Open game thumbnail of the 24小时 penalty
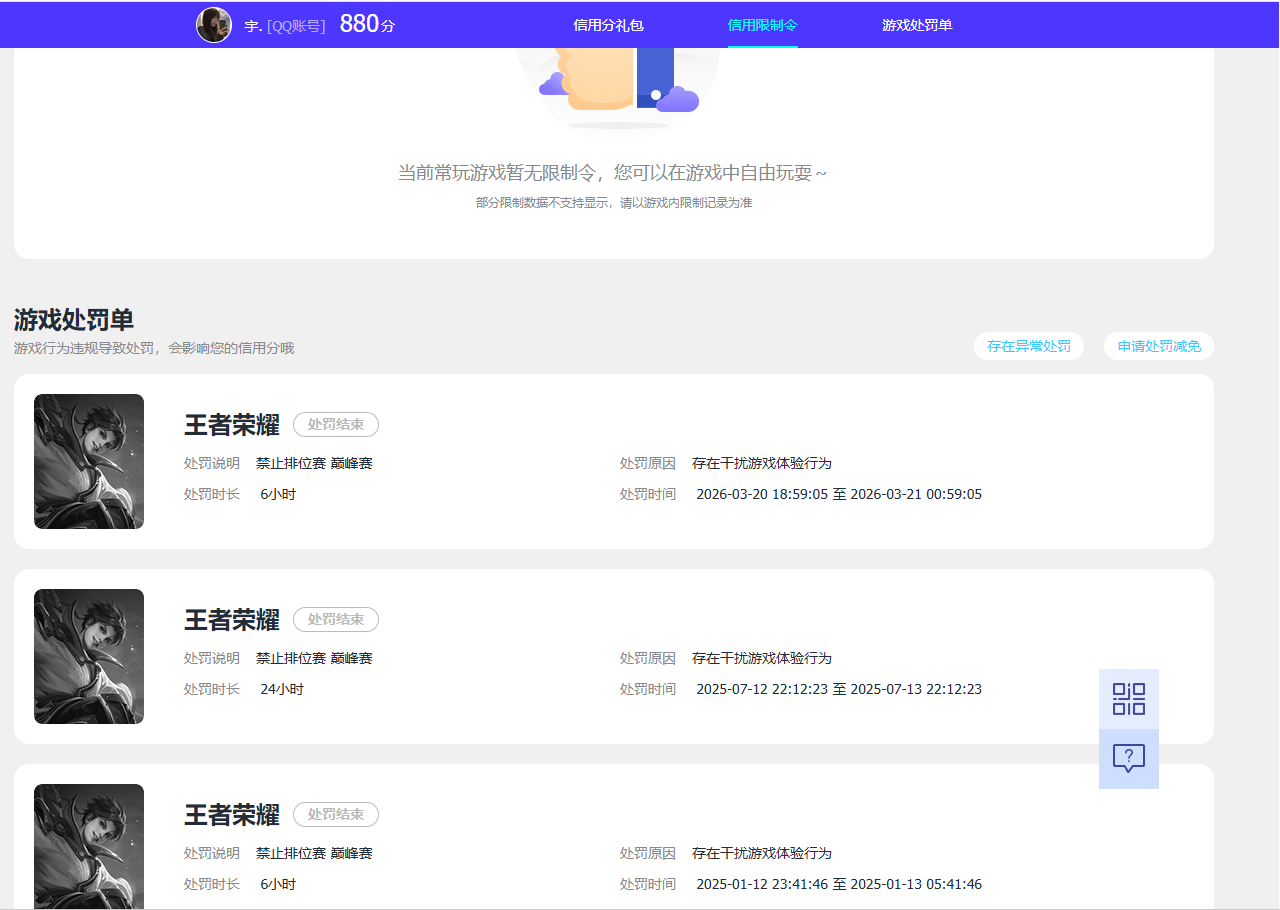The height and width of the screenshot is (910, 1280). pyautogui.click(x=89, y=656)
